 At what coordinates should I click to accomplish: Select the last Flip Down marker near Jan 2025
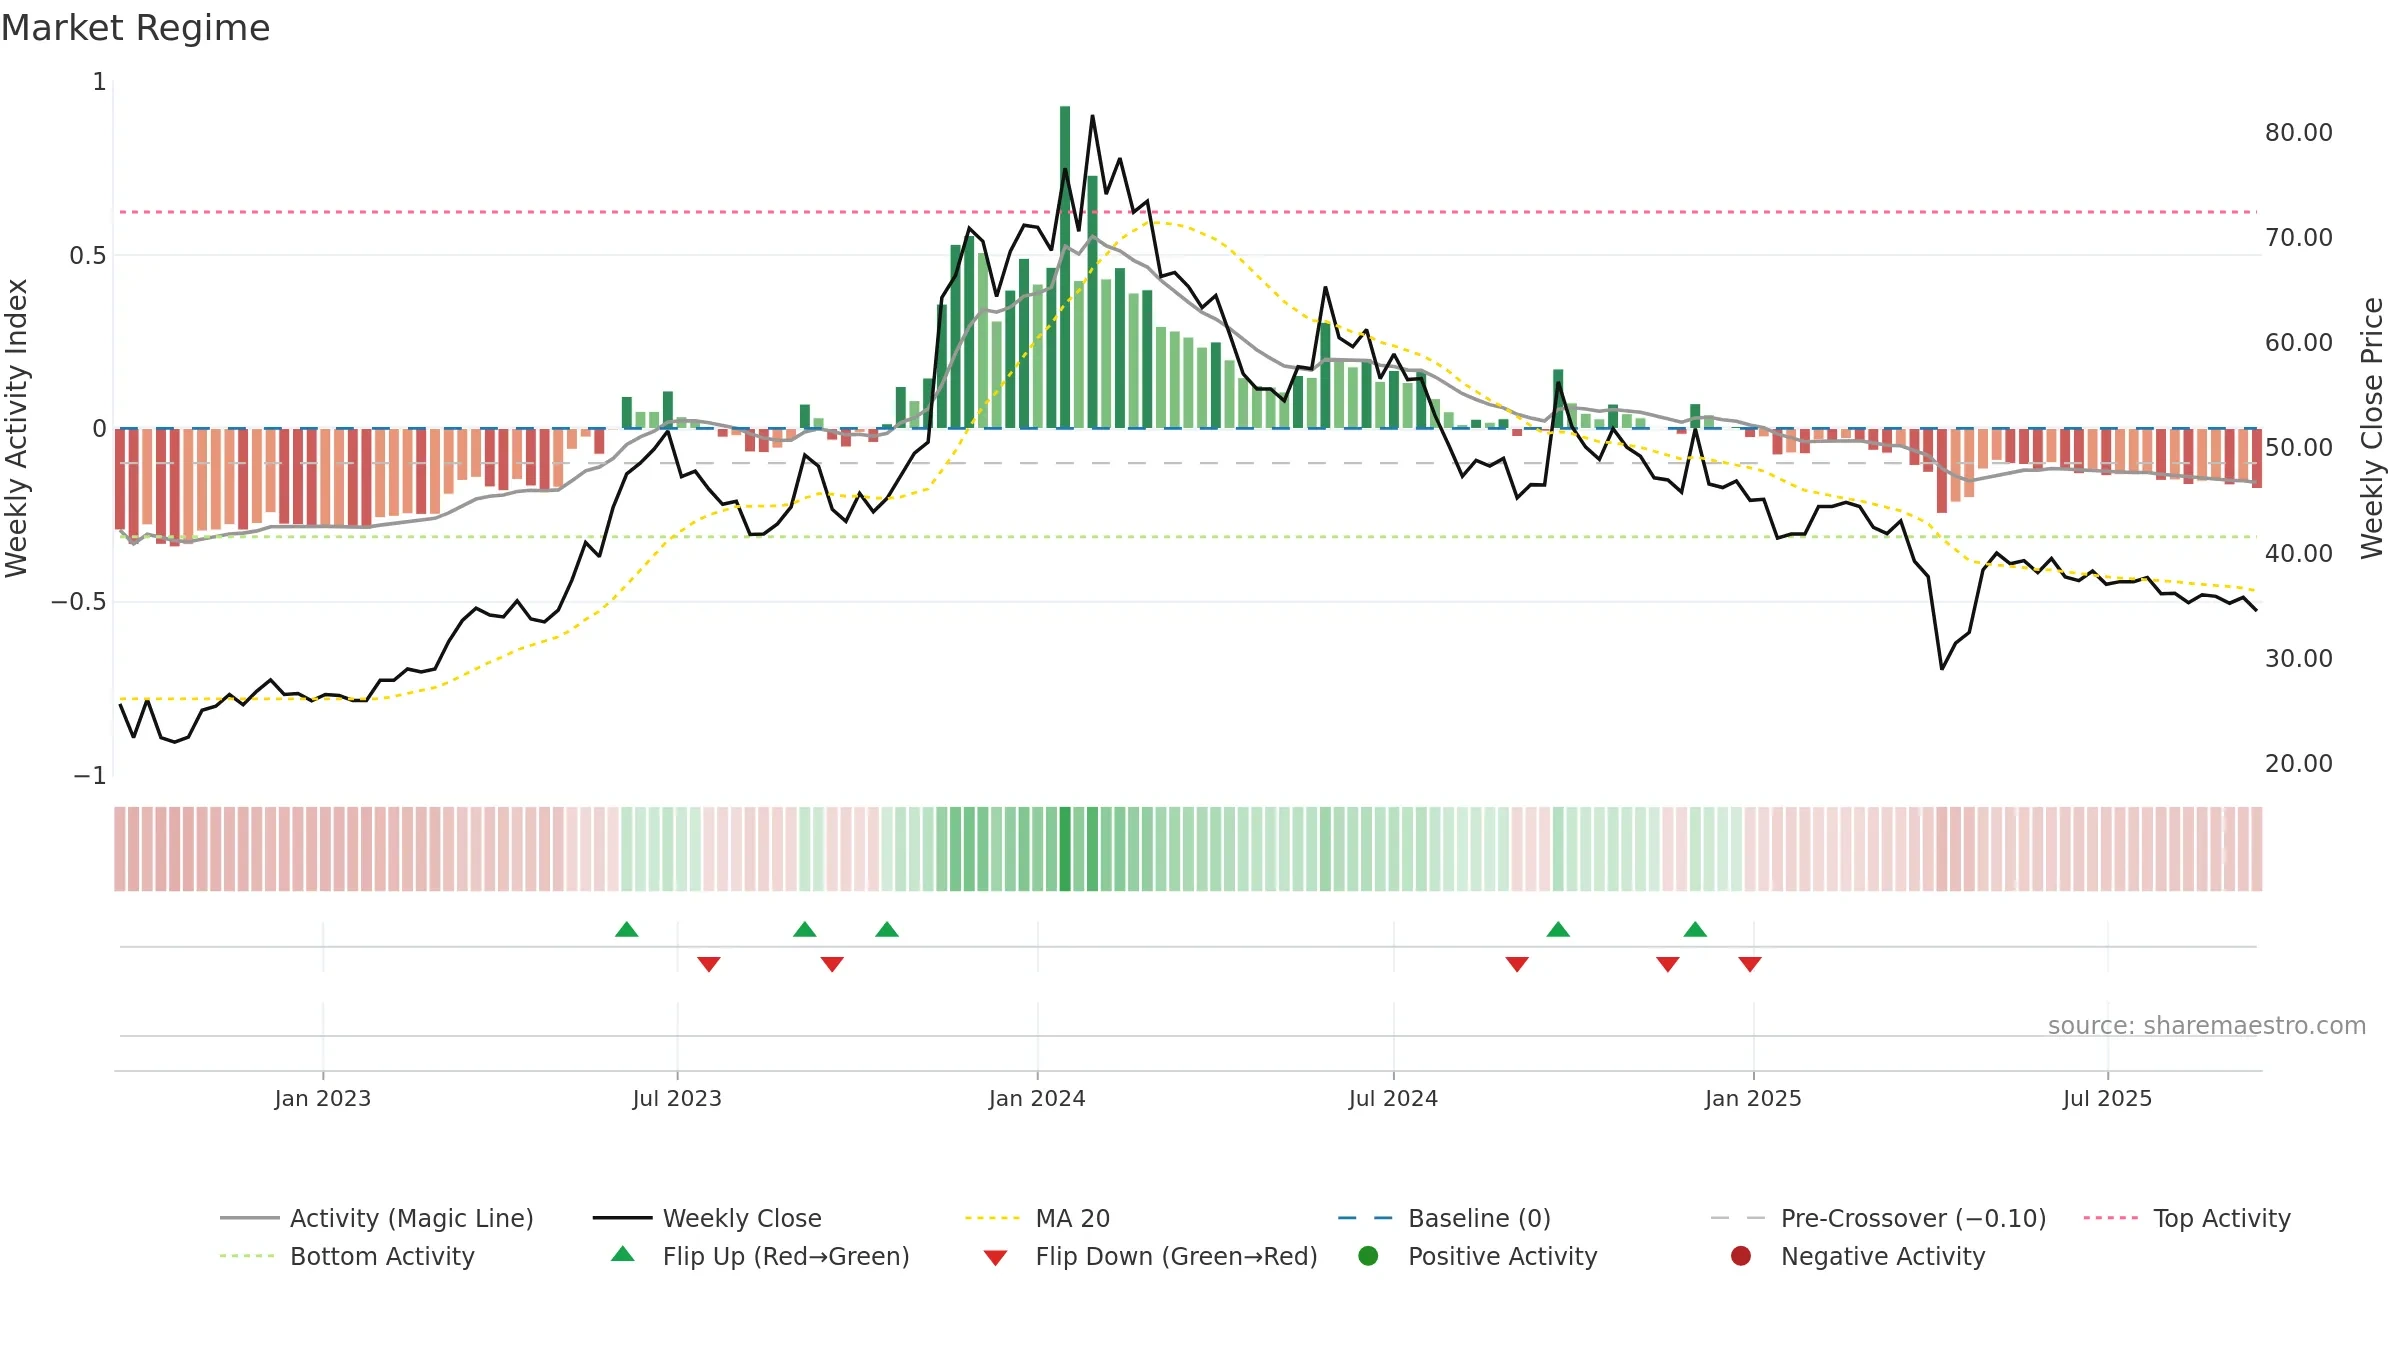coord(1750,964)
